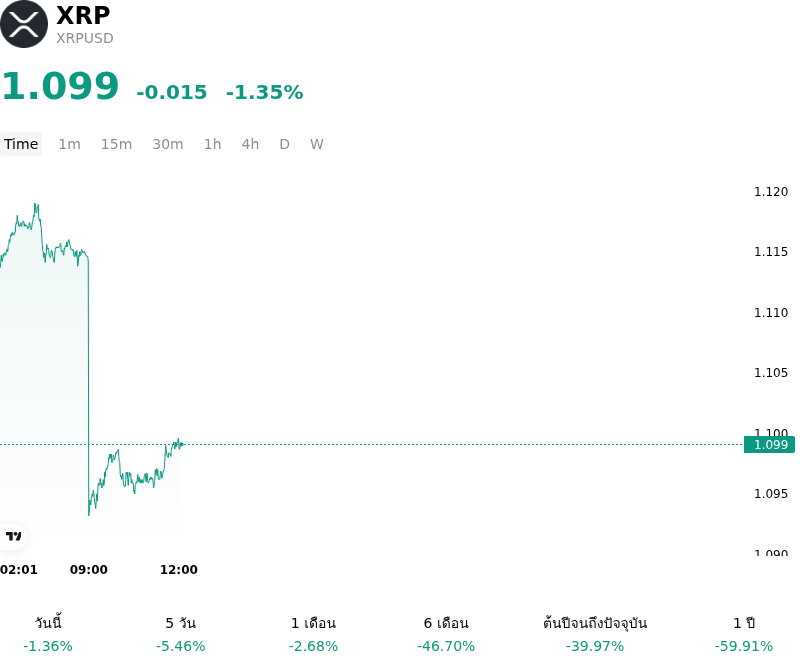
Task: Click the 09:00 time axis marker
Action: (x=89, y=570)
